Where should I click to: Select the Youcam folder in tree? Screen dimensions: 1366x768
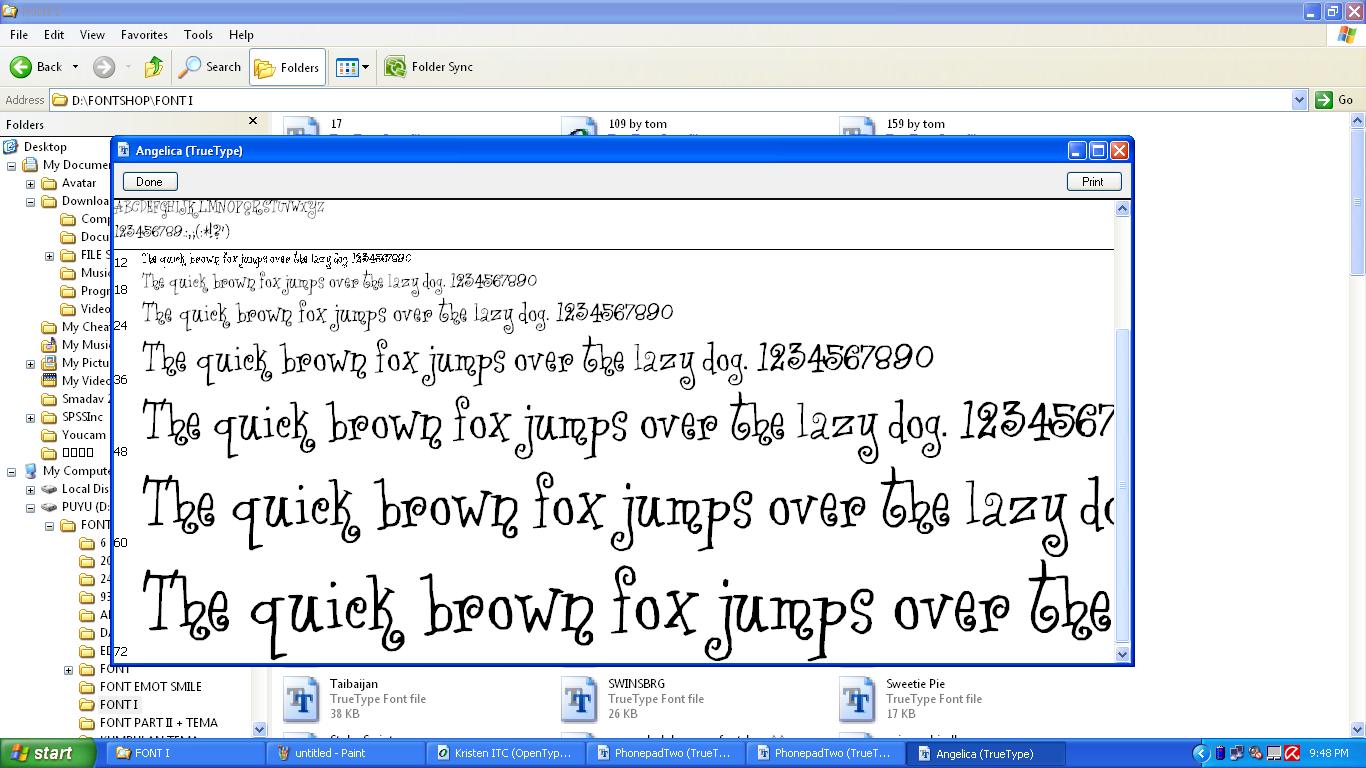pyautogui.click(x=83, y=435)
